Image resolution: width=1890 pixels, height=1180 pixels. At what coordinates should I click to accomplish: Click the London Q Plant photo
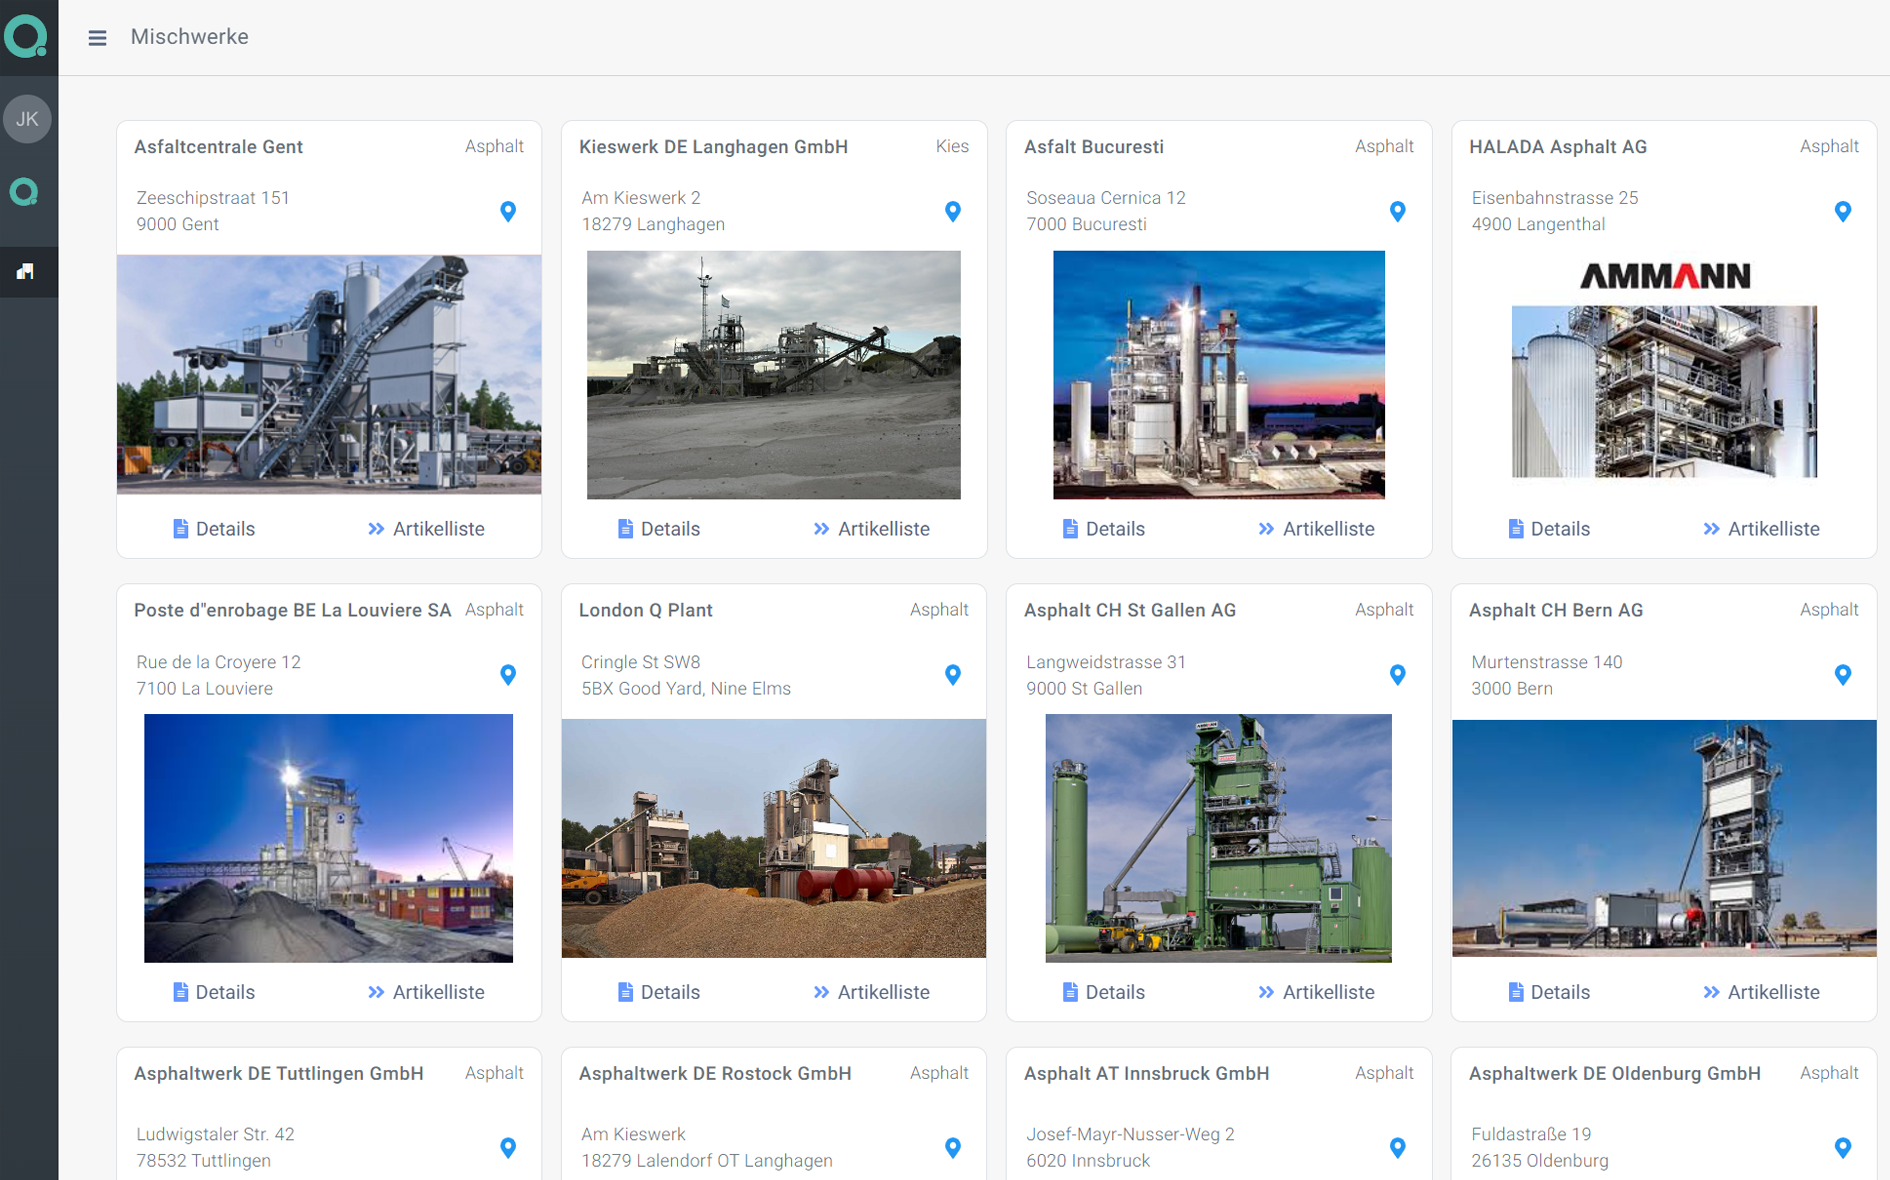click(x=774, y=838)
